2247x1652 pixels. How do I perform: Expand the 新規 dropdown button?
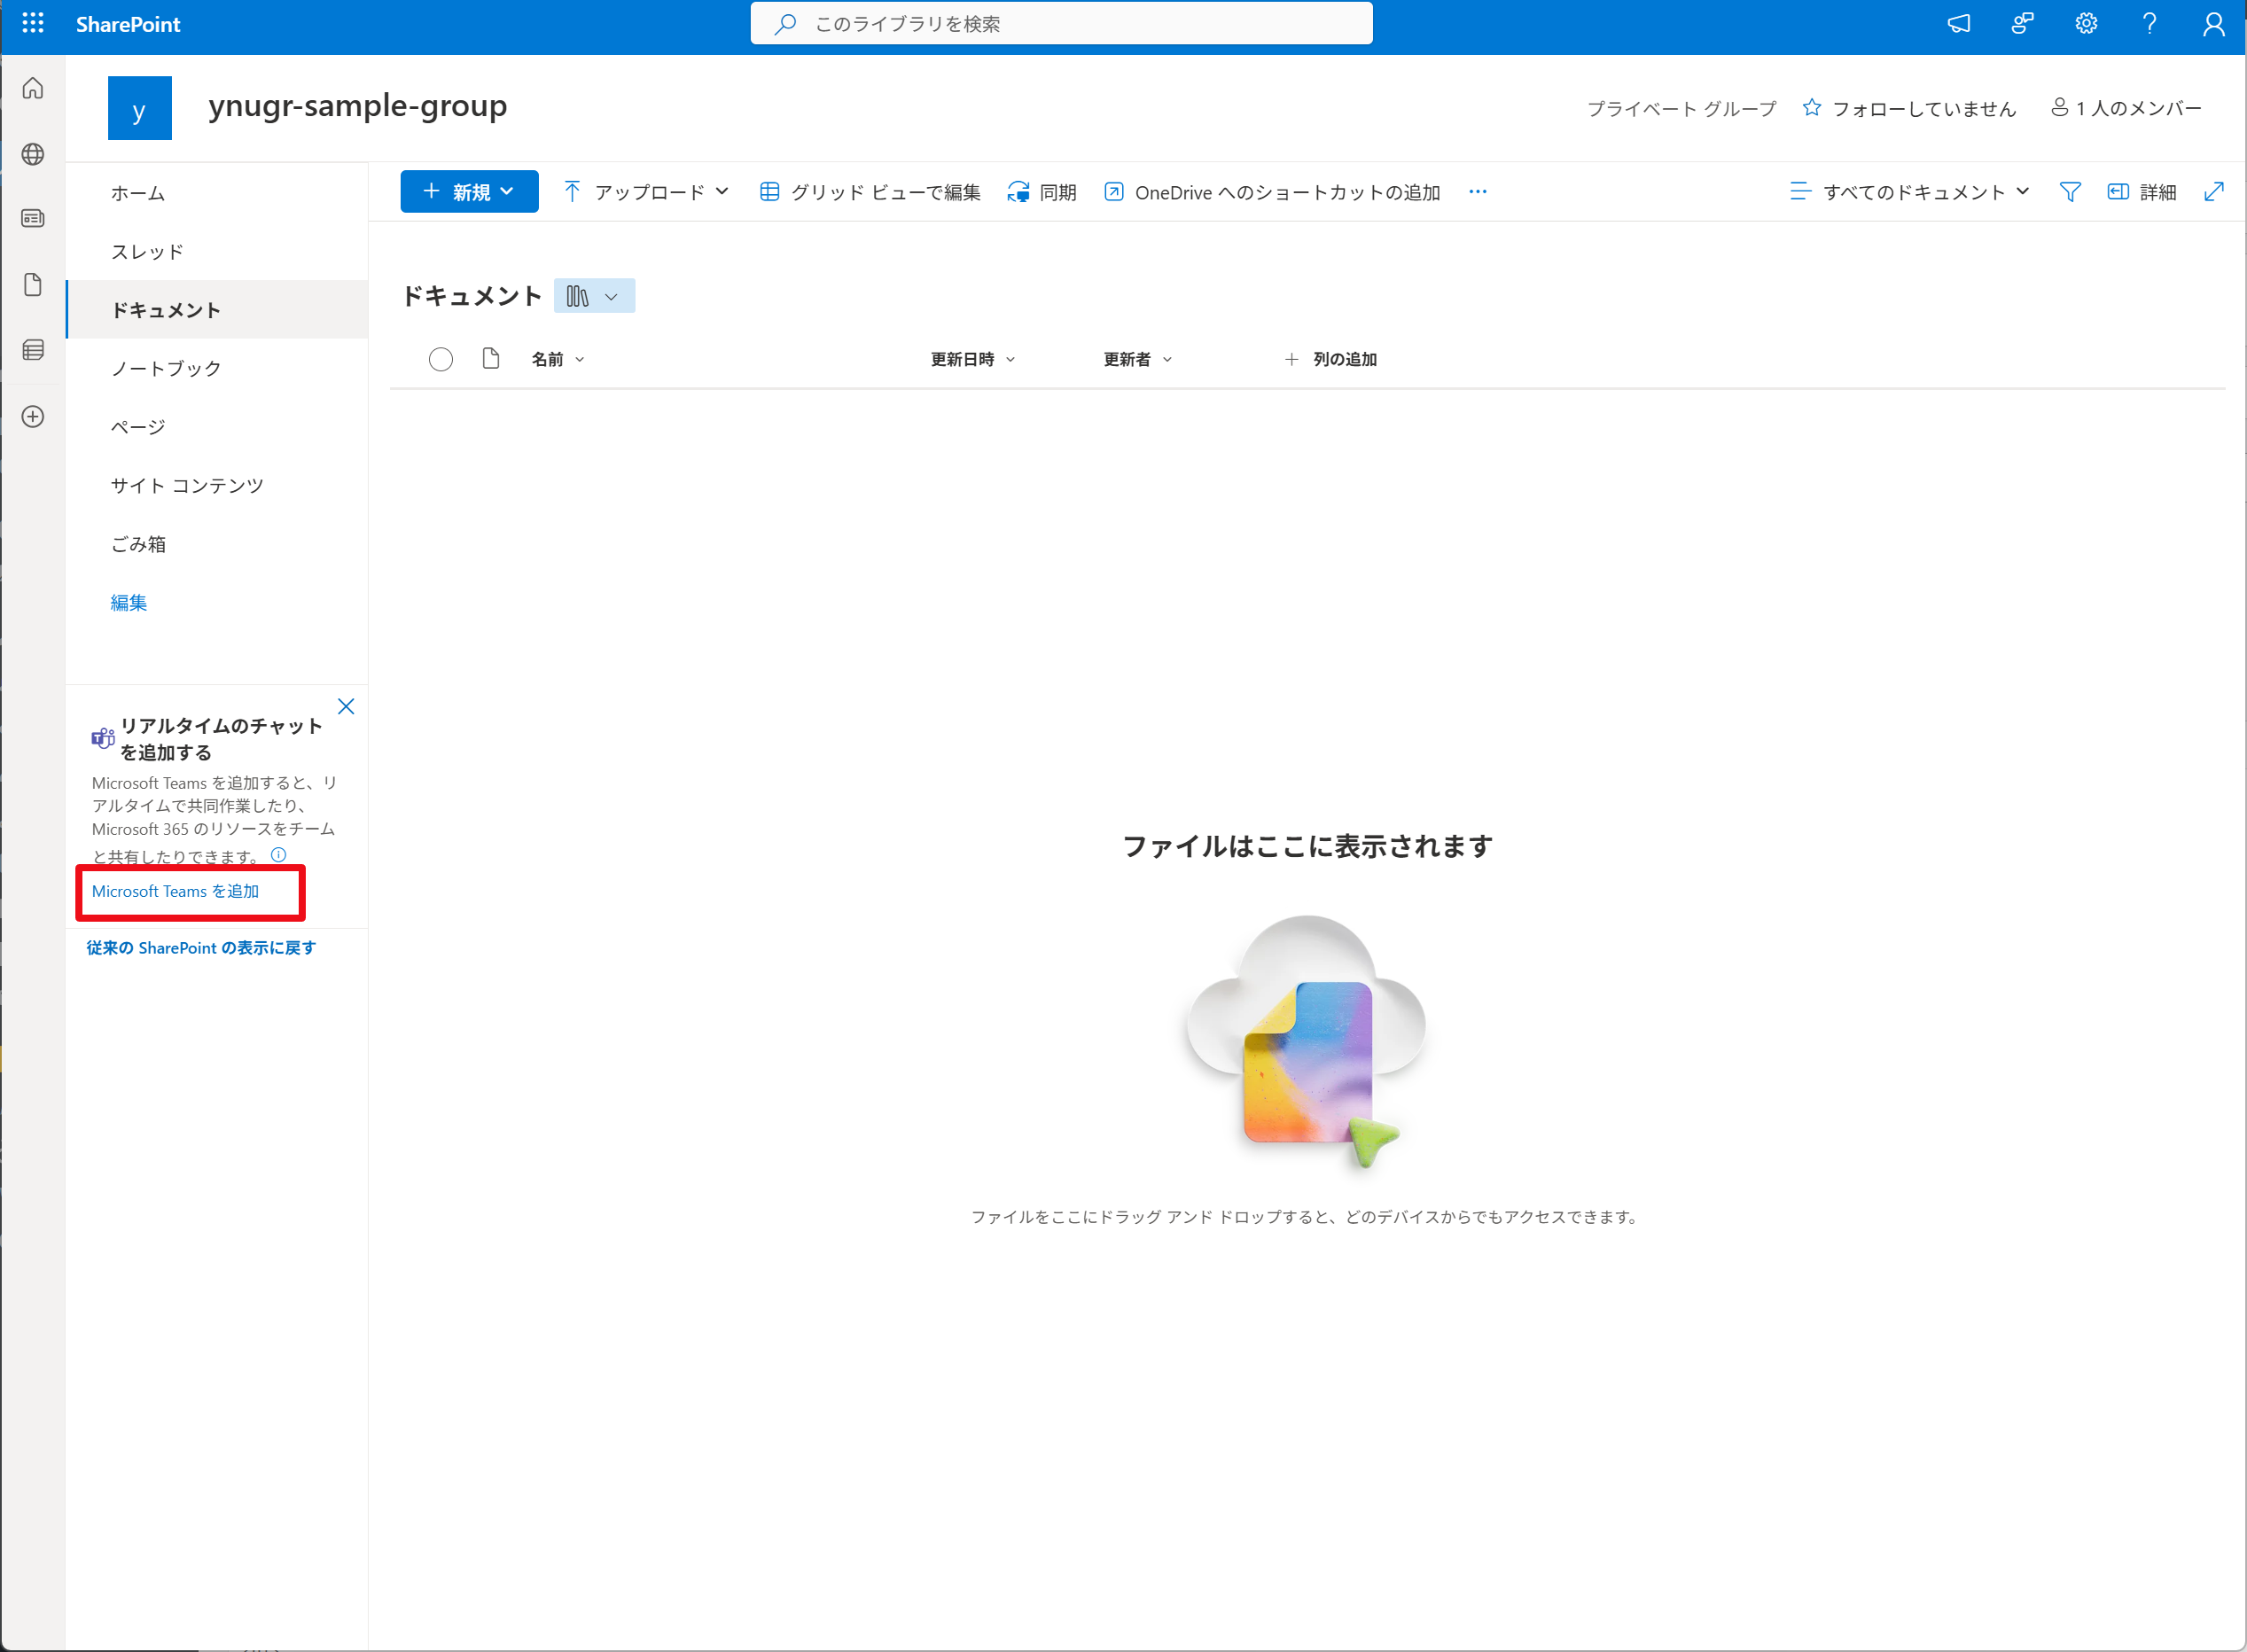[469, 192]
